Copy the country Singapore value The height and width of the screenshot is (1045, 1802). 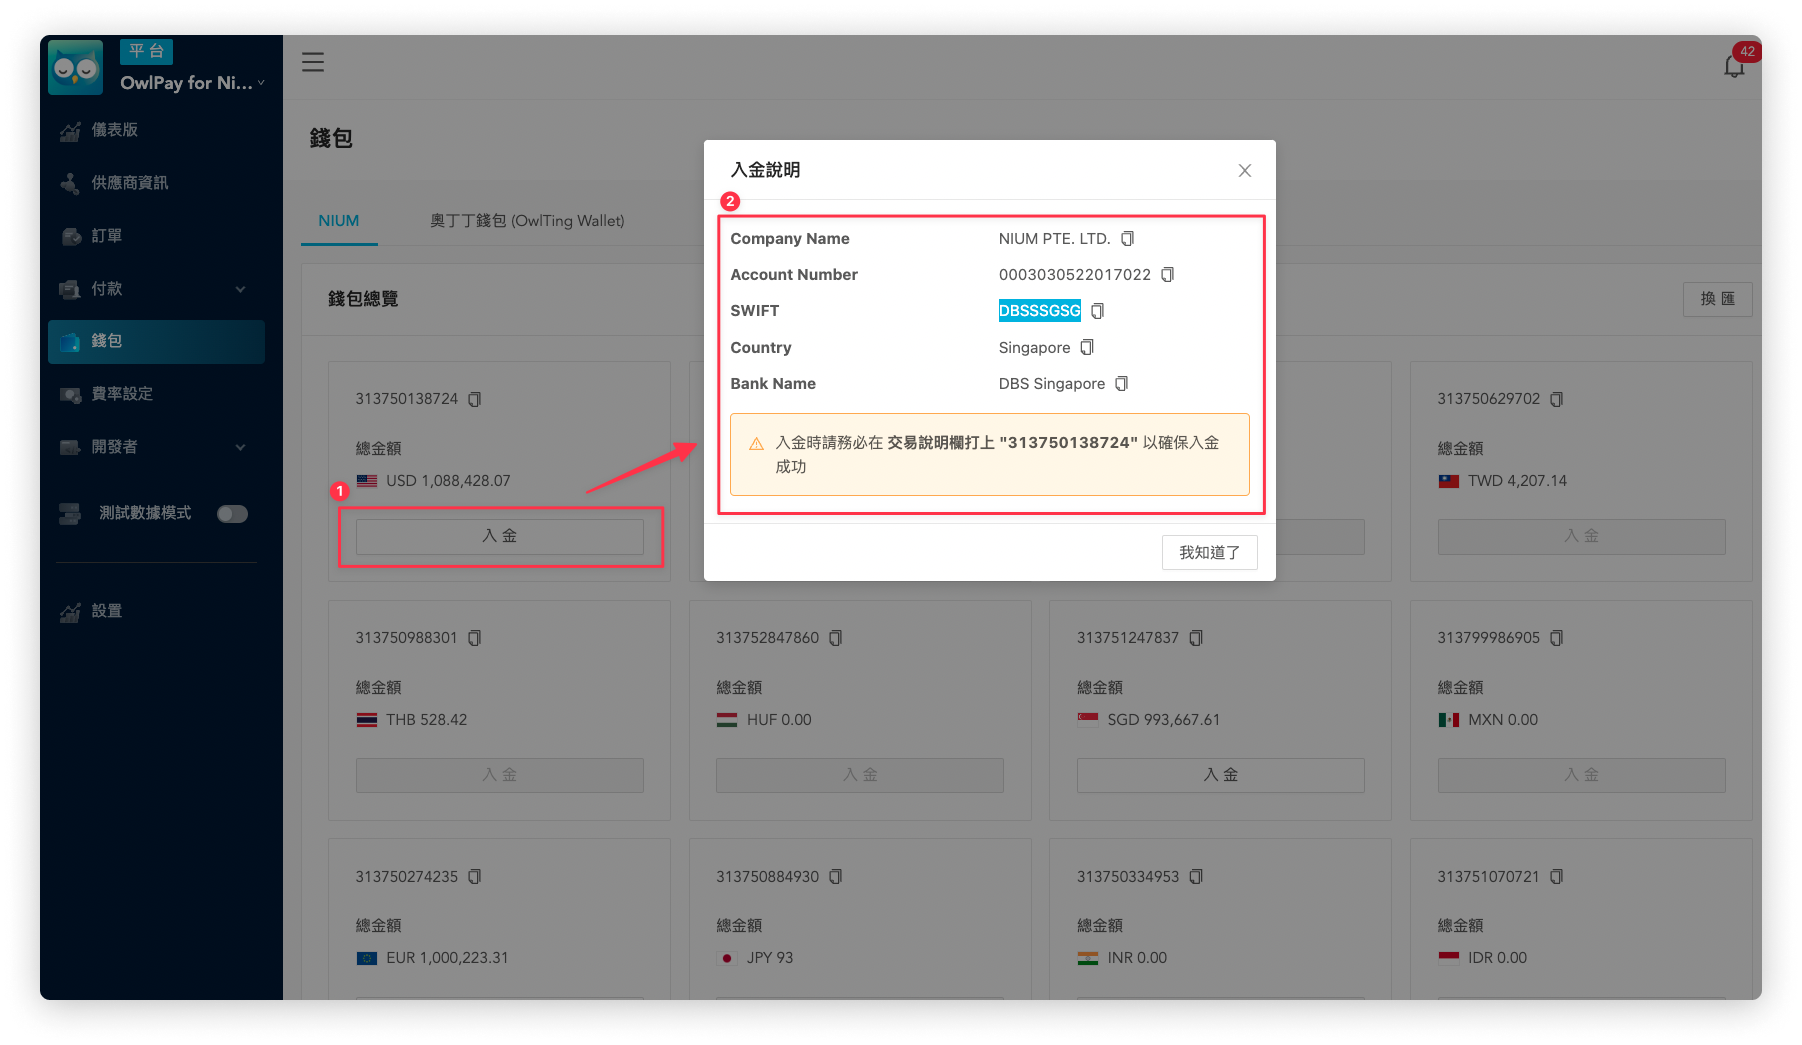tap(1087, 348)
